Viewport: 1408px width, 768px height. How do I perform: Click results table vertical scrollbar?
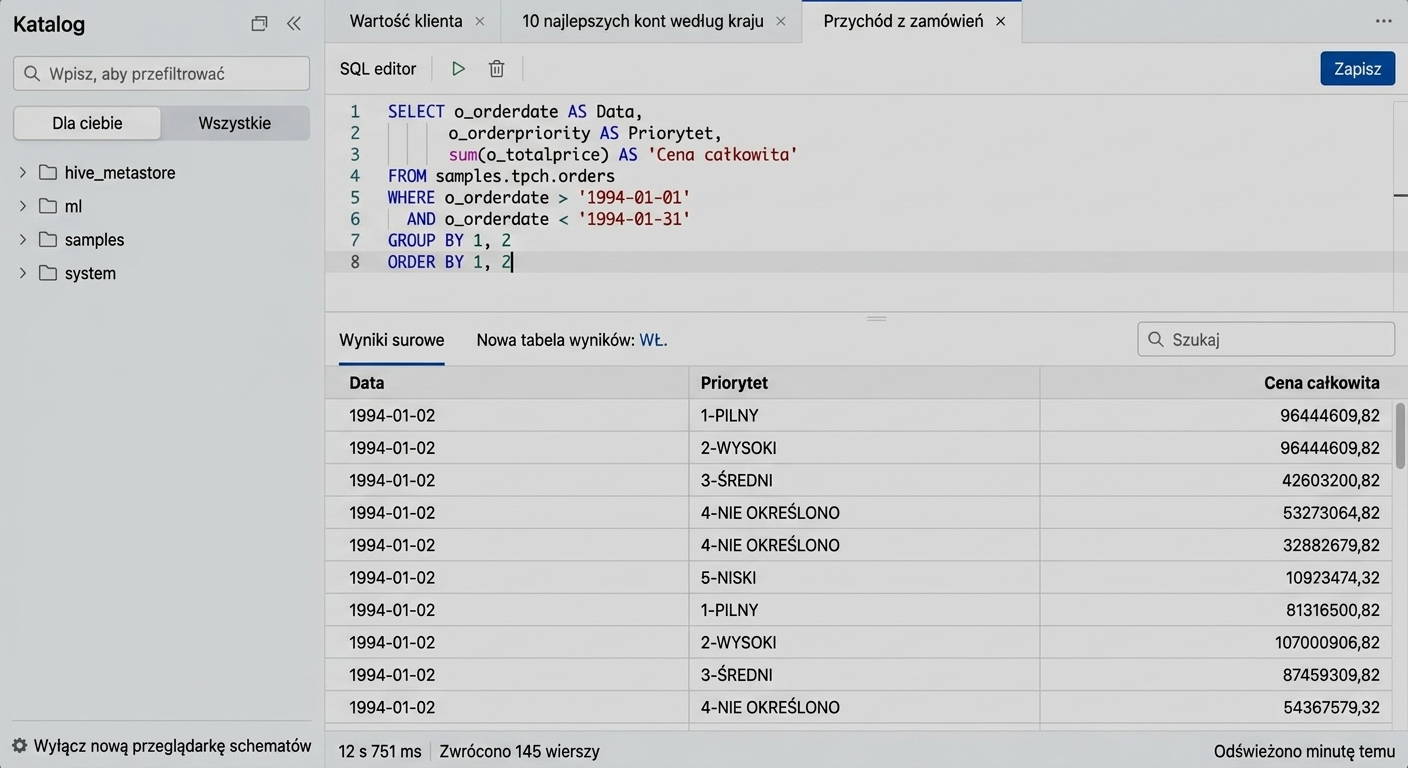[x=1400, y=436]
